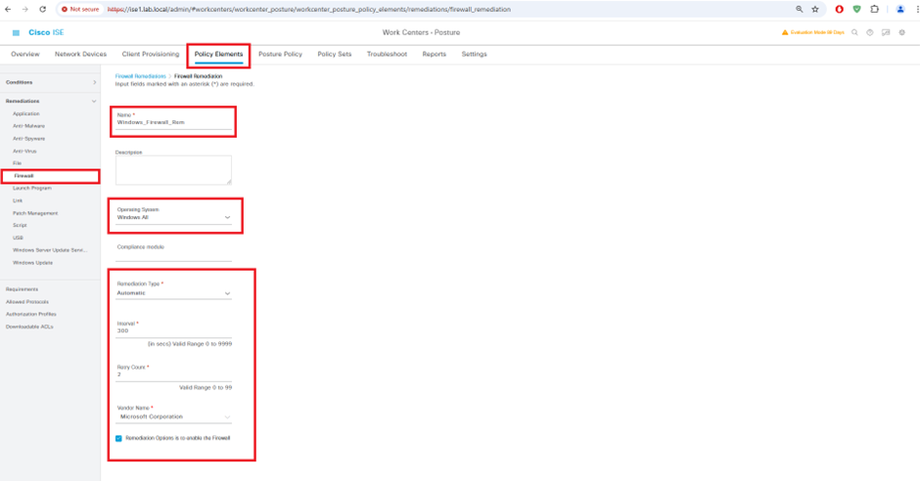Viewport: 920px width, 481px height.
Task: Open the Remediation Type dropdown
Action: pos(174,293)
